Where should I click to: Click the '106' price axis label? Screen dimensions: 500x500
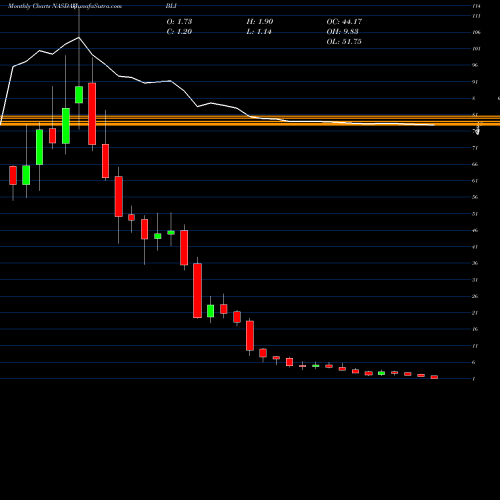(x=476, y=32)
